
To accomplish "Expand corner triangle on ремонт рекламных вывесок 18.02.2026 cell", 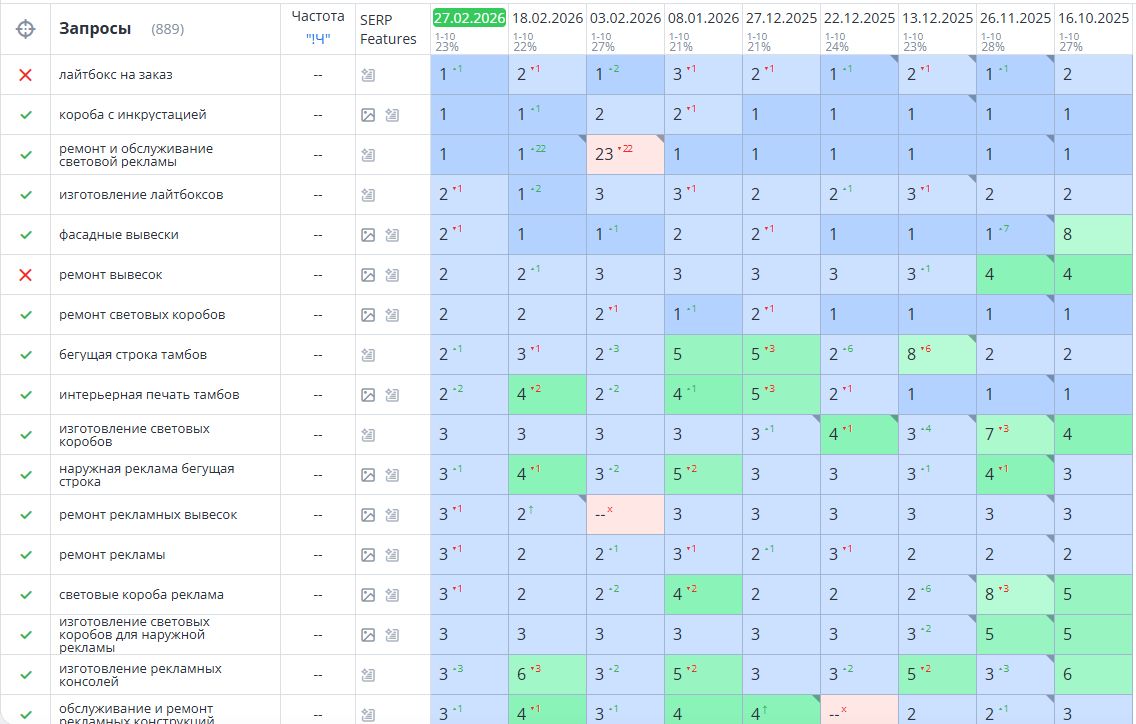I will coord(582,499).
